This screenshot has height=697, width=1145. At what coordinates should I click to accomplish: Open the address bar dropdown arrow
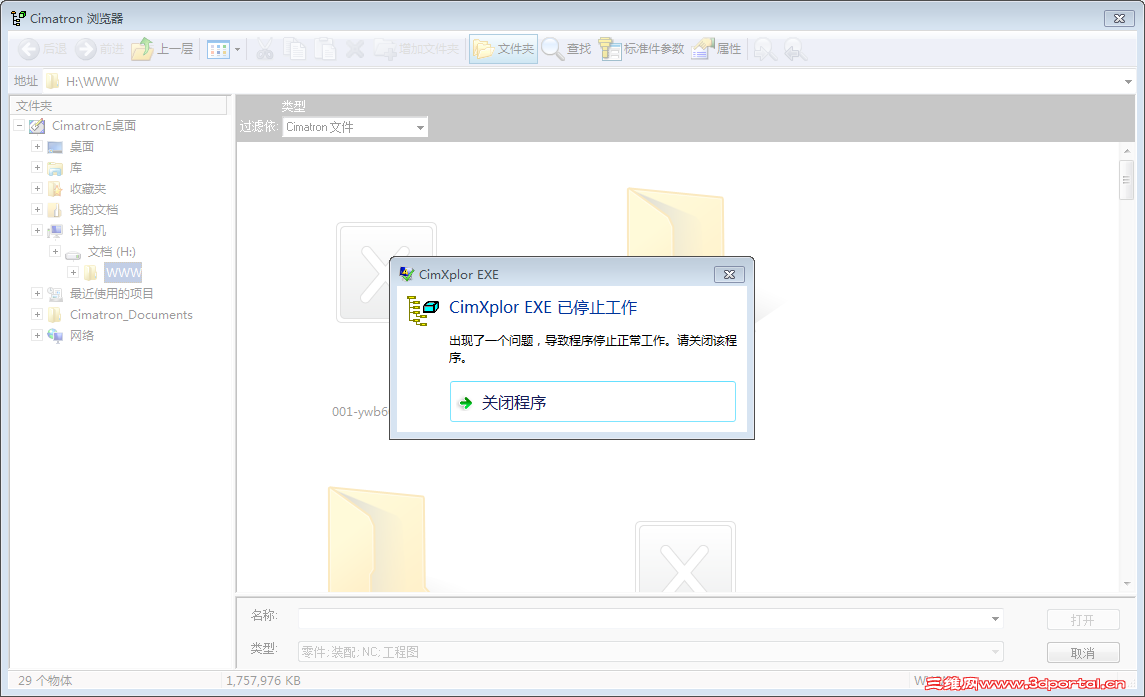pos(1128,82)
